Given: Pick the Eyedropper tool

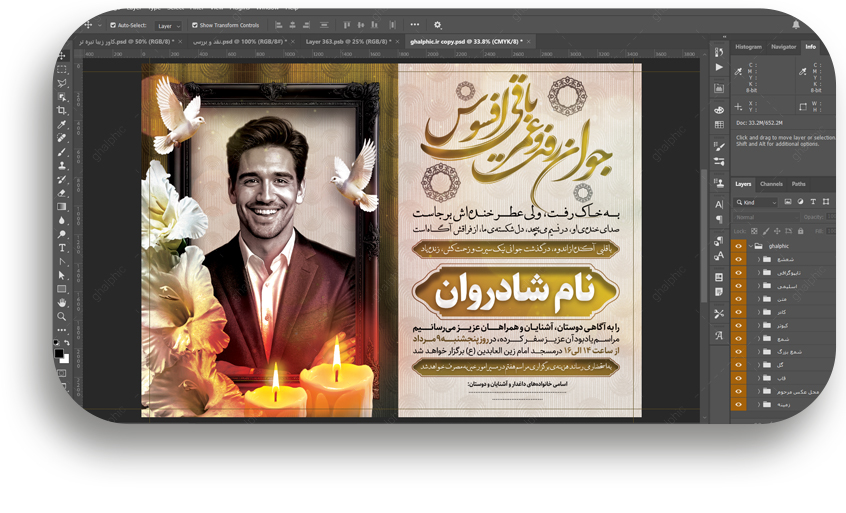Looking at the screenshot, I should [x=62, y=124].
